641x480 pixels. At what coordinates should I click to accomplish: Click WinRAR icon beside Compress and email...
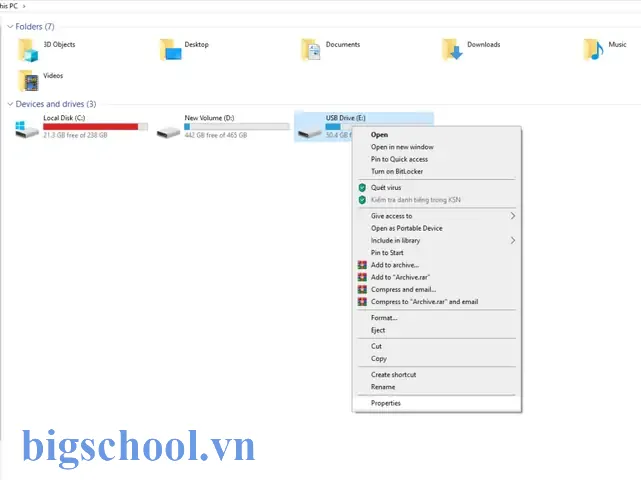[x=362, y=289]
